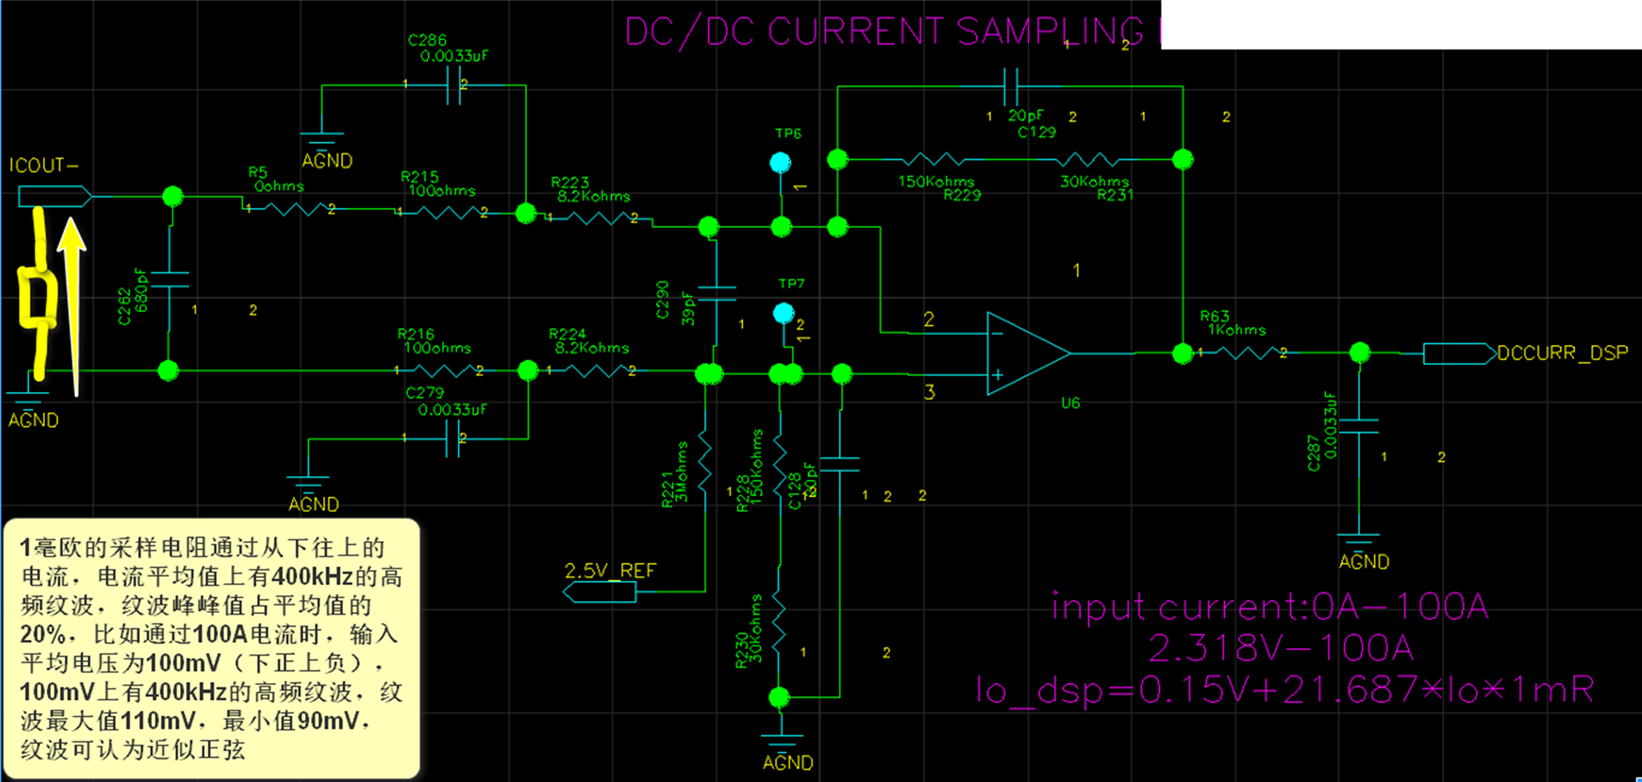This screenshot has width=1642, height=782.
Task: Select resistor R221 3Mohms symbol
Action: point(704,460)
